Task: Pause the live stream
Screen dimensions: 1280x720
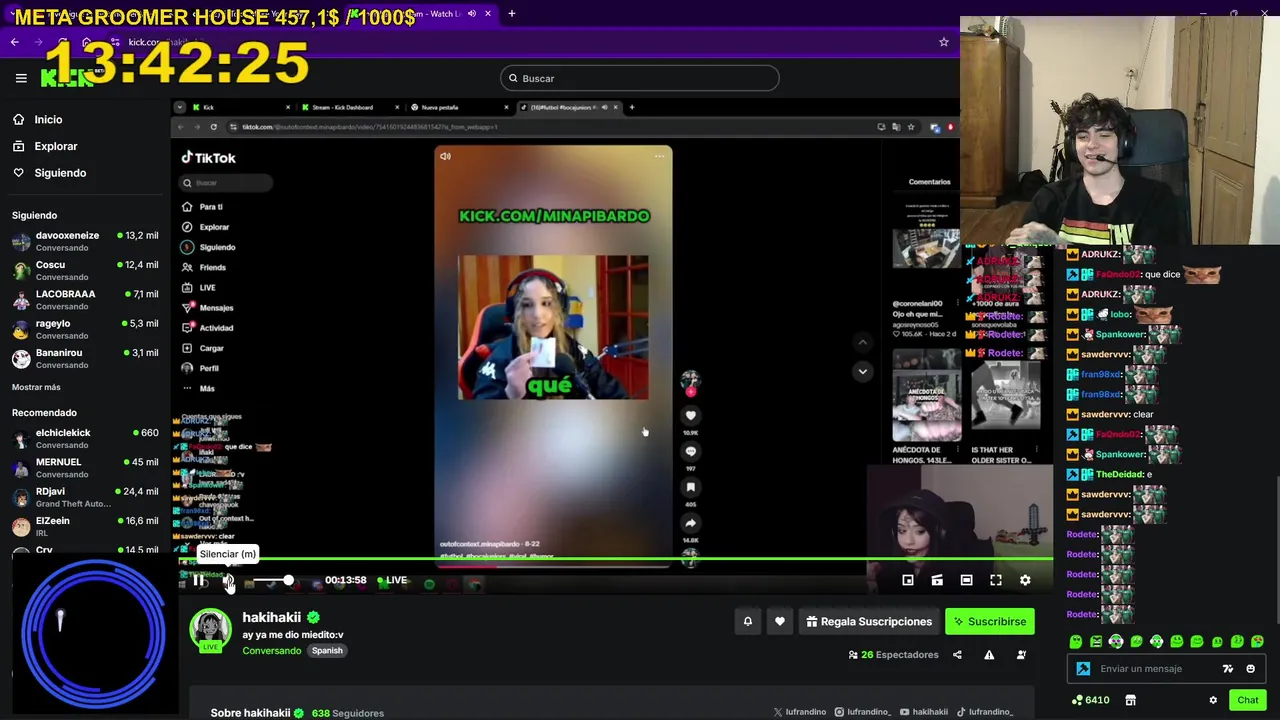Action: (199, 580)
